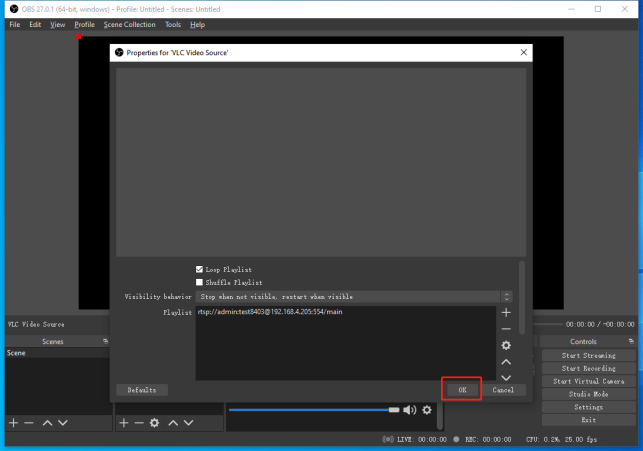The height and width of the screenshot is (451, 643).
Task: Open the Profile menu
Action: click(84, 24)
